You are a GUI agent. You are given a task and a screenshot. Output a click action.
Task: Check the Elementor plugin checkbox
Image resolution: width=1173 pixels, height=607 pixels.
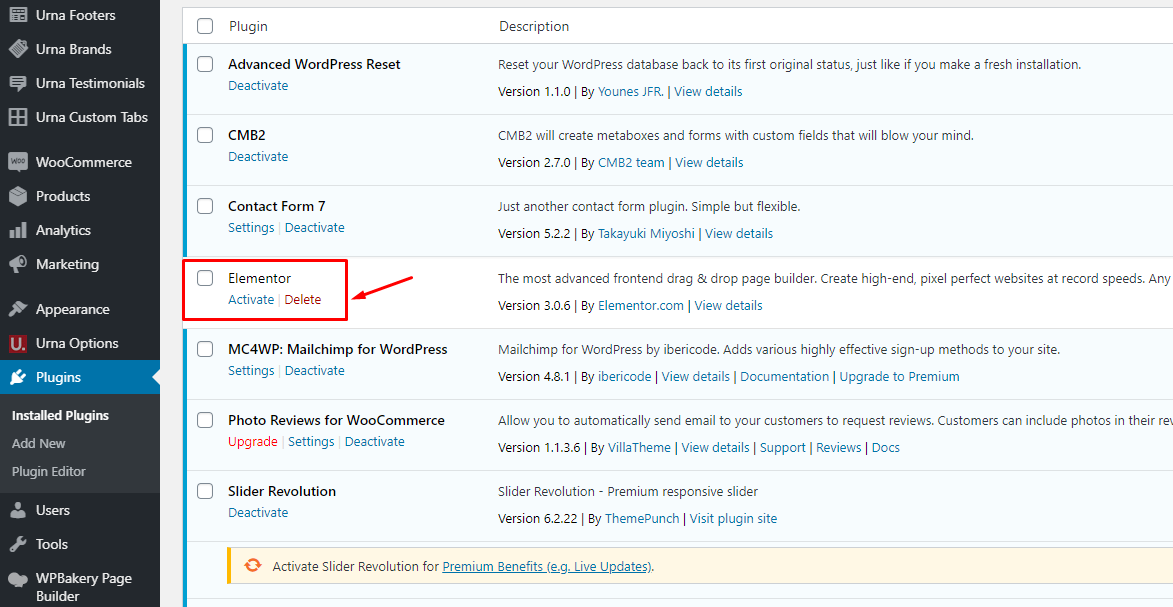(205, 278)
